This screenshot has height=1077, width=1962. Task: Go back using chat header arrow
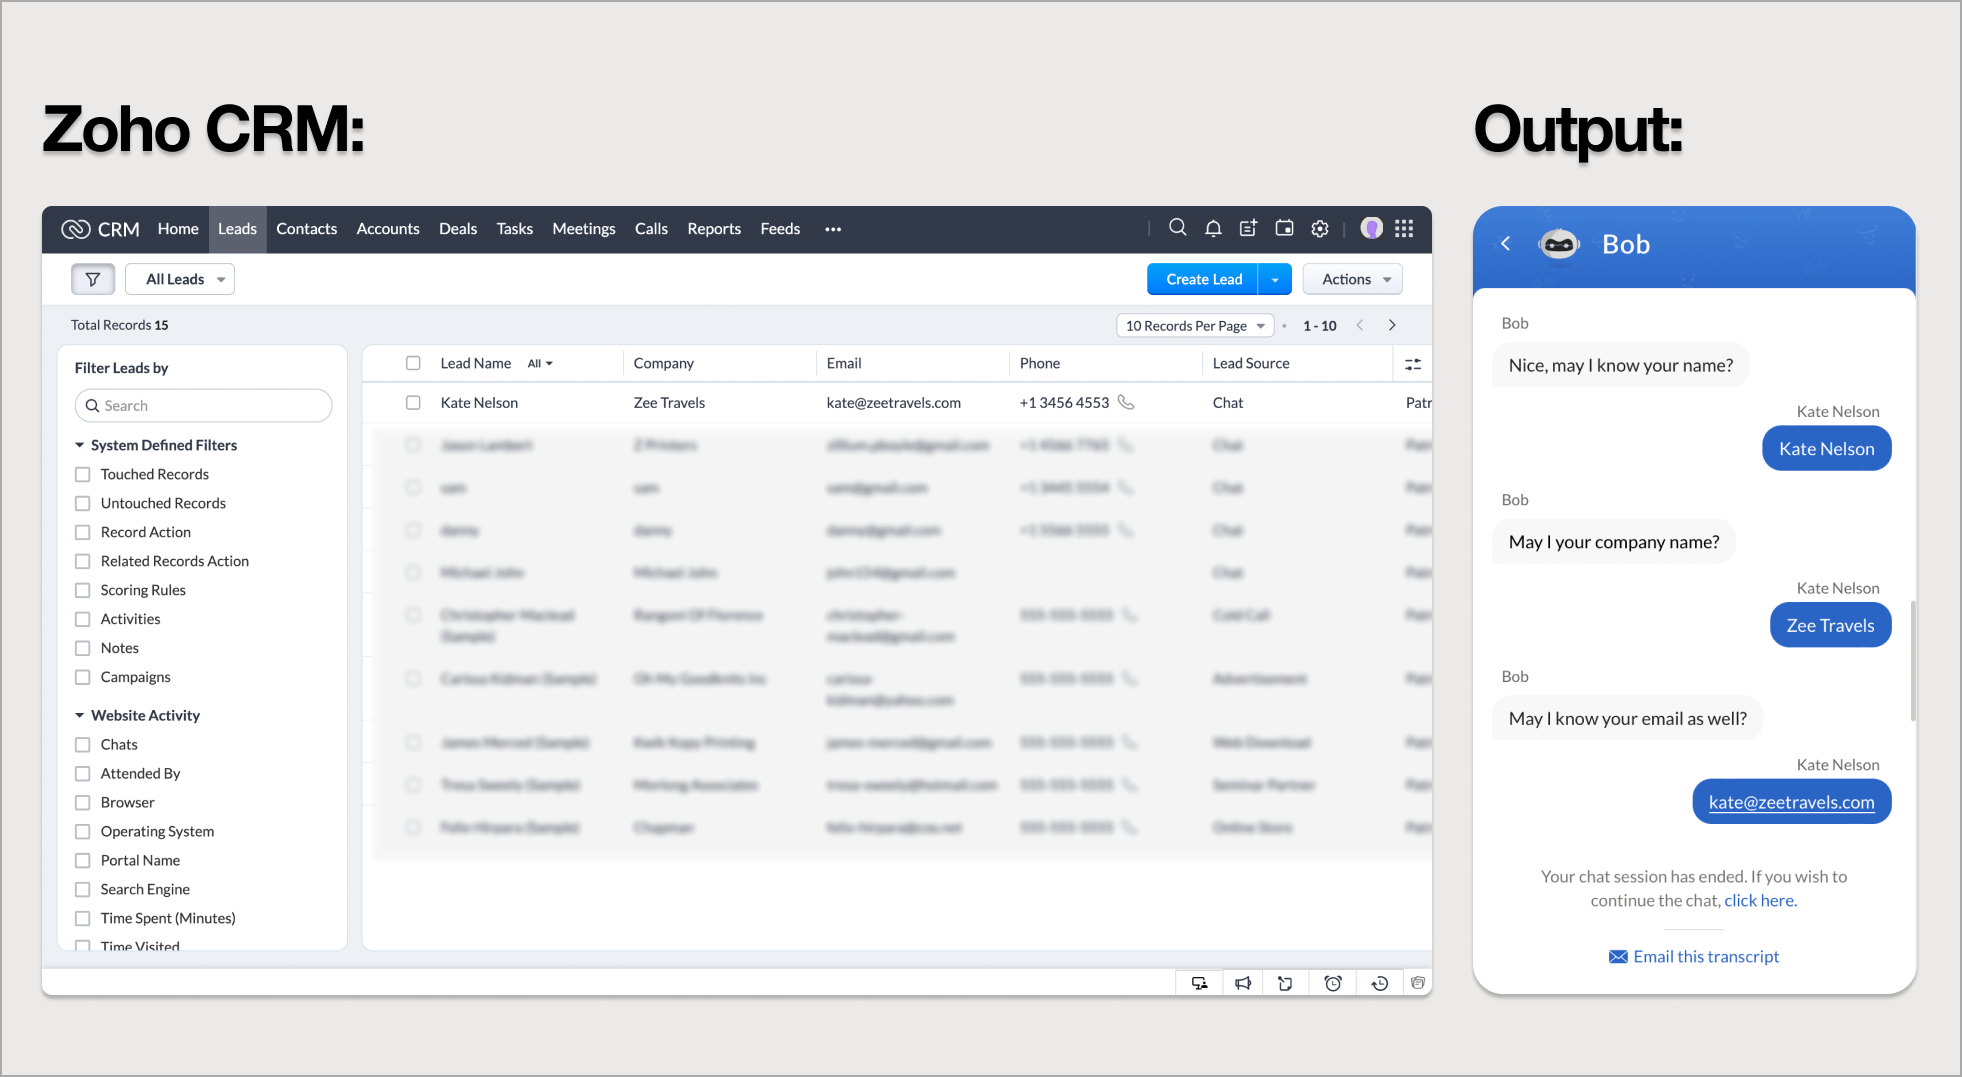[x=1505, y=243]
